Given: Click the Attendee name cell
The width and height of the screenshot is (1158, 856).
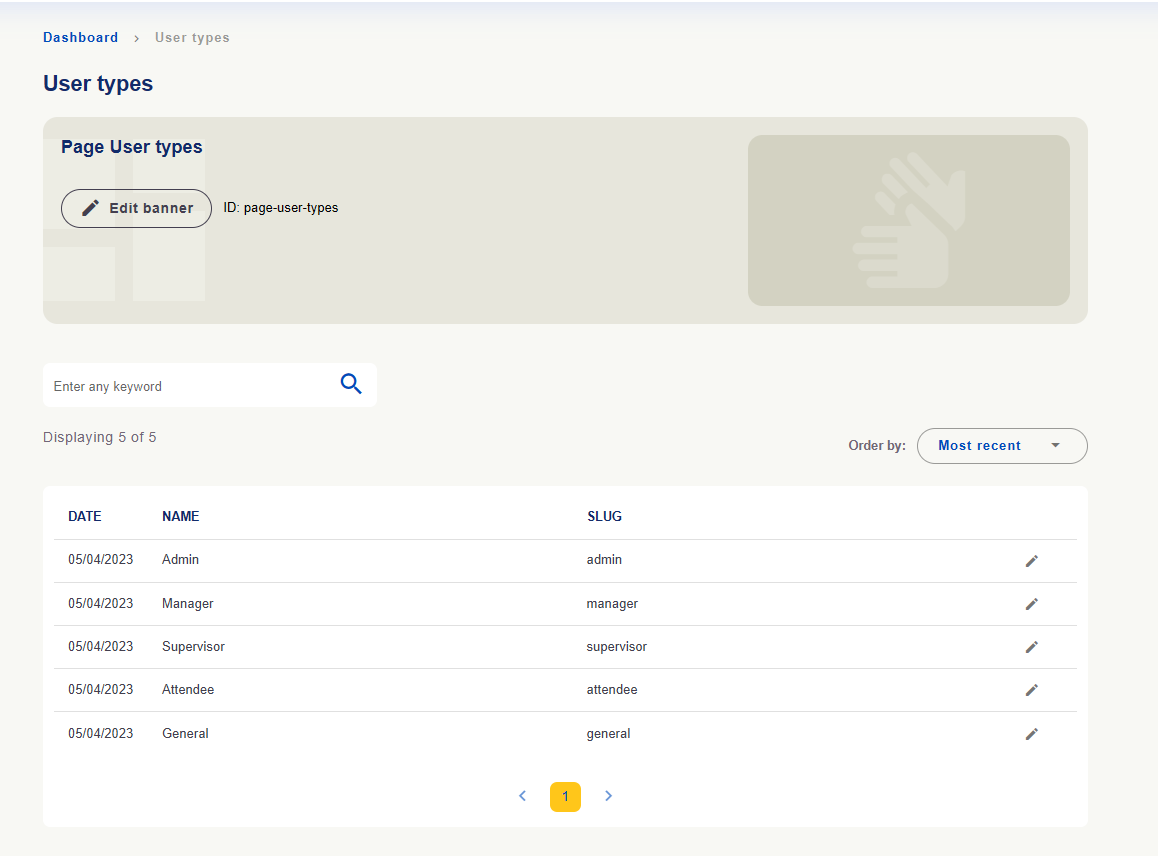Looking at the screenshot, I should point(188,689).
